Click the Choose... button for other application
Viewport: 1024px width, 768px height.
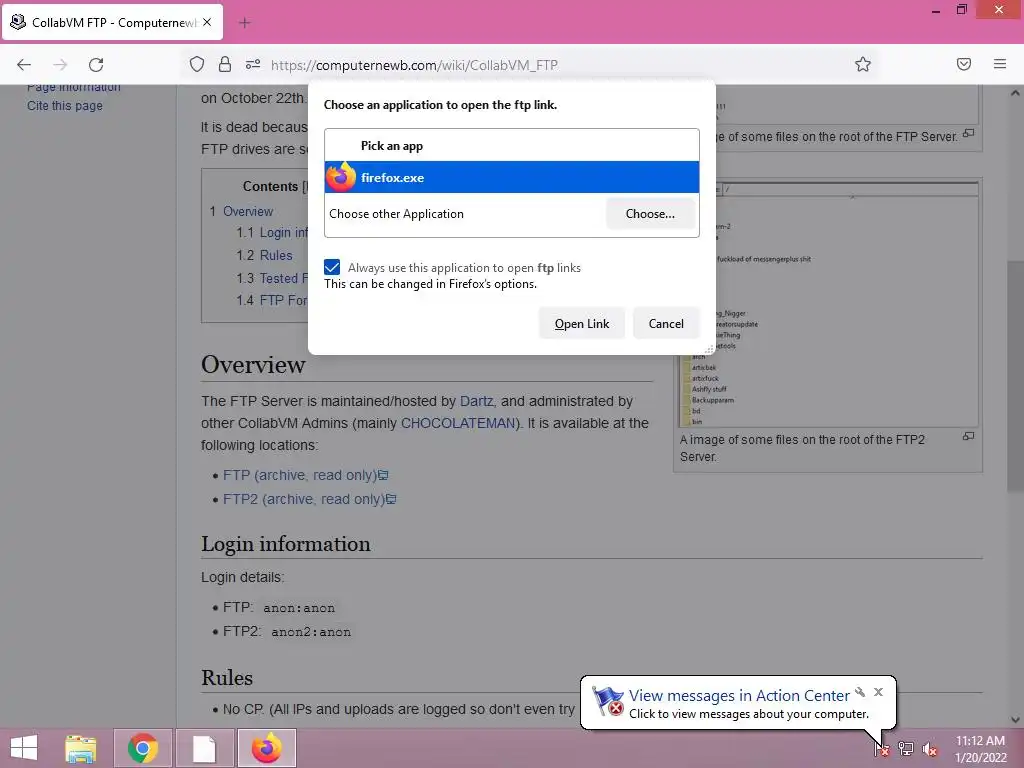tap(650, 214)
